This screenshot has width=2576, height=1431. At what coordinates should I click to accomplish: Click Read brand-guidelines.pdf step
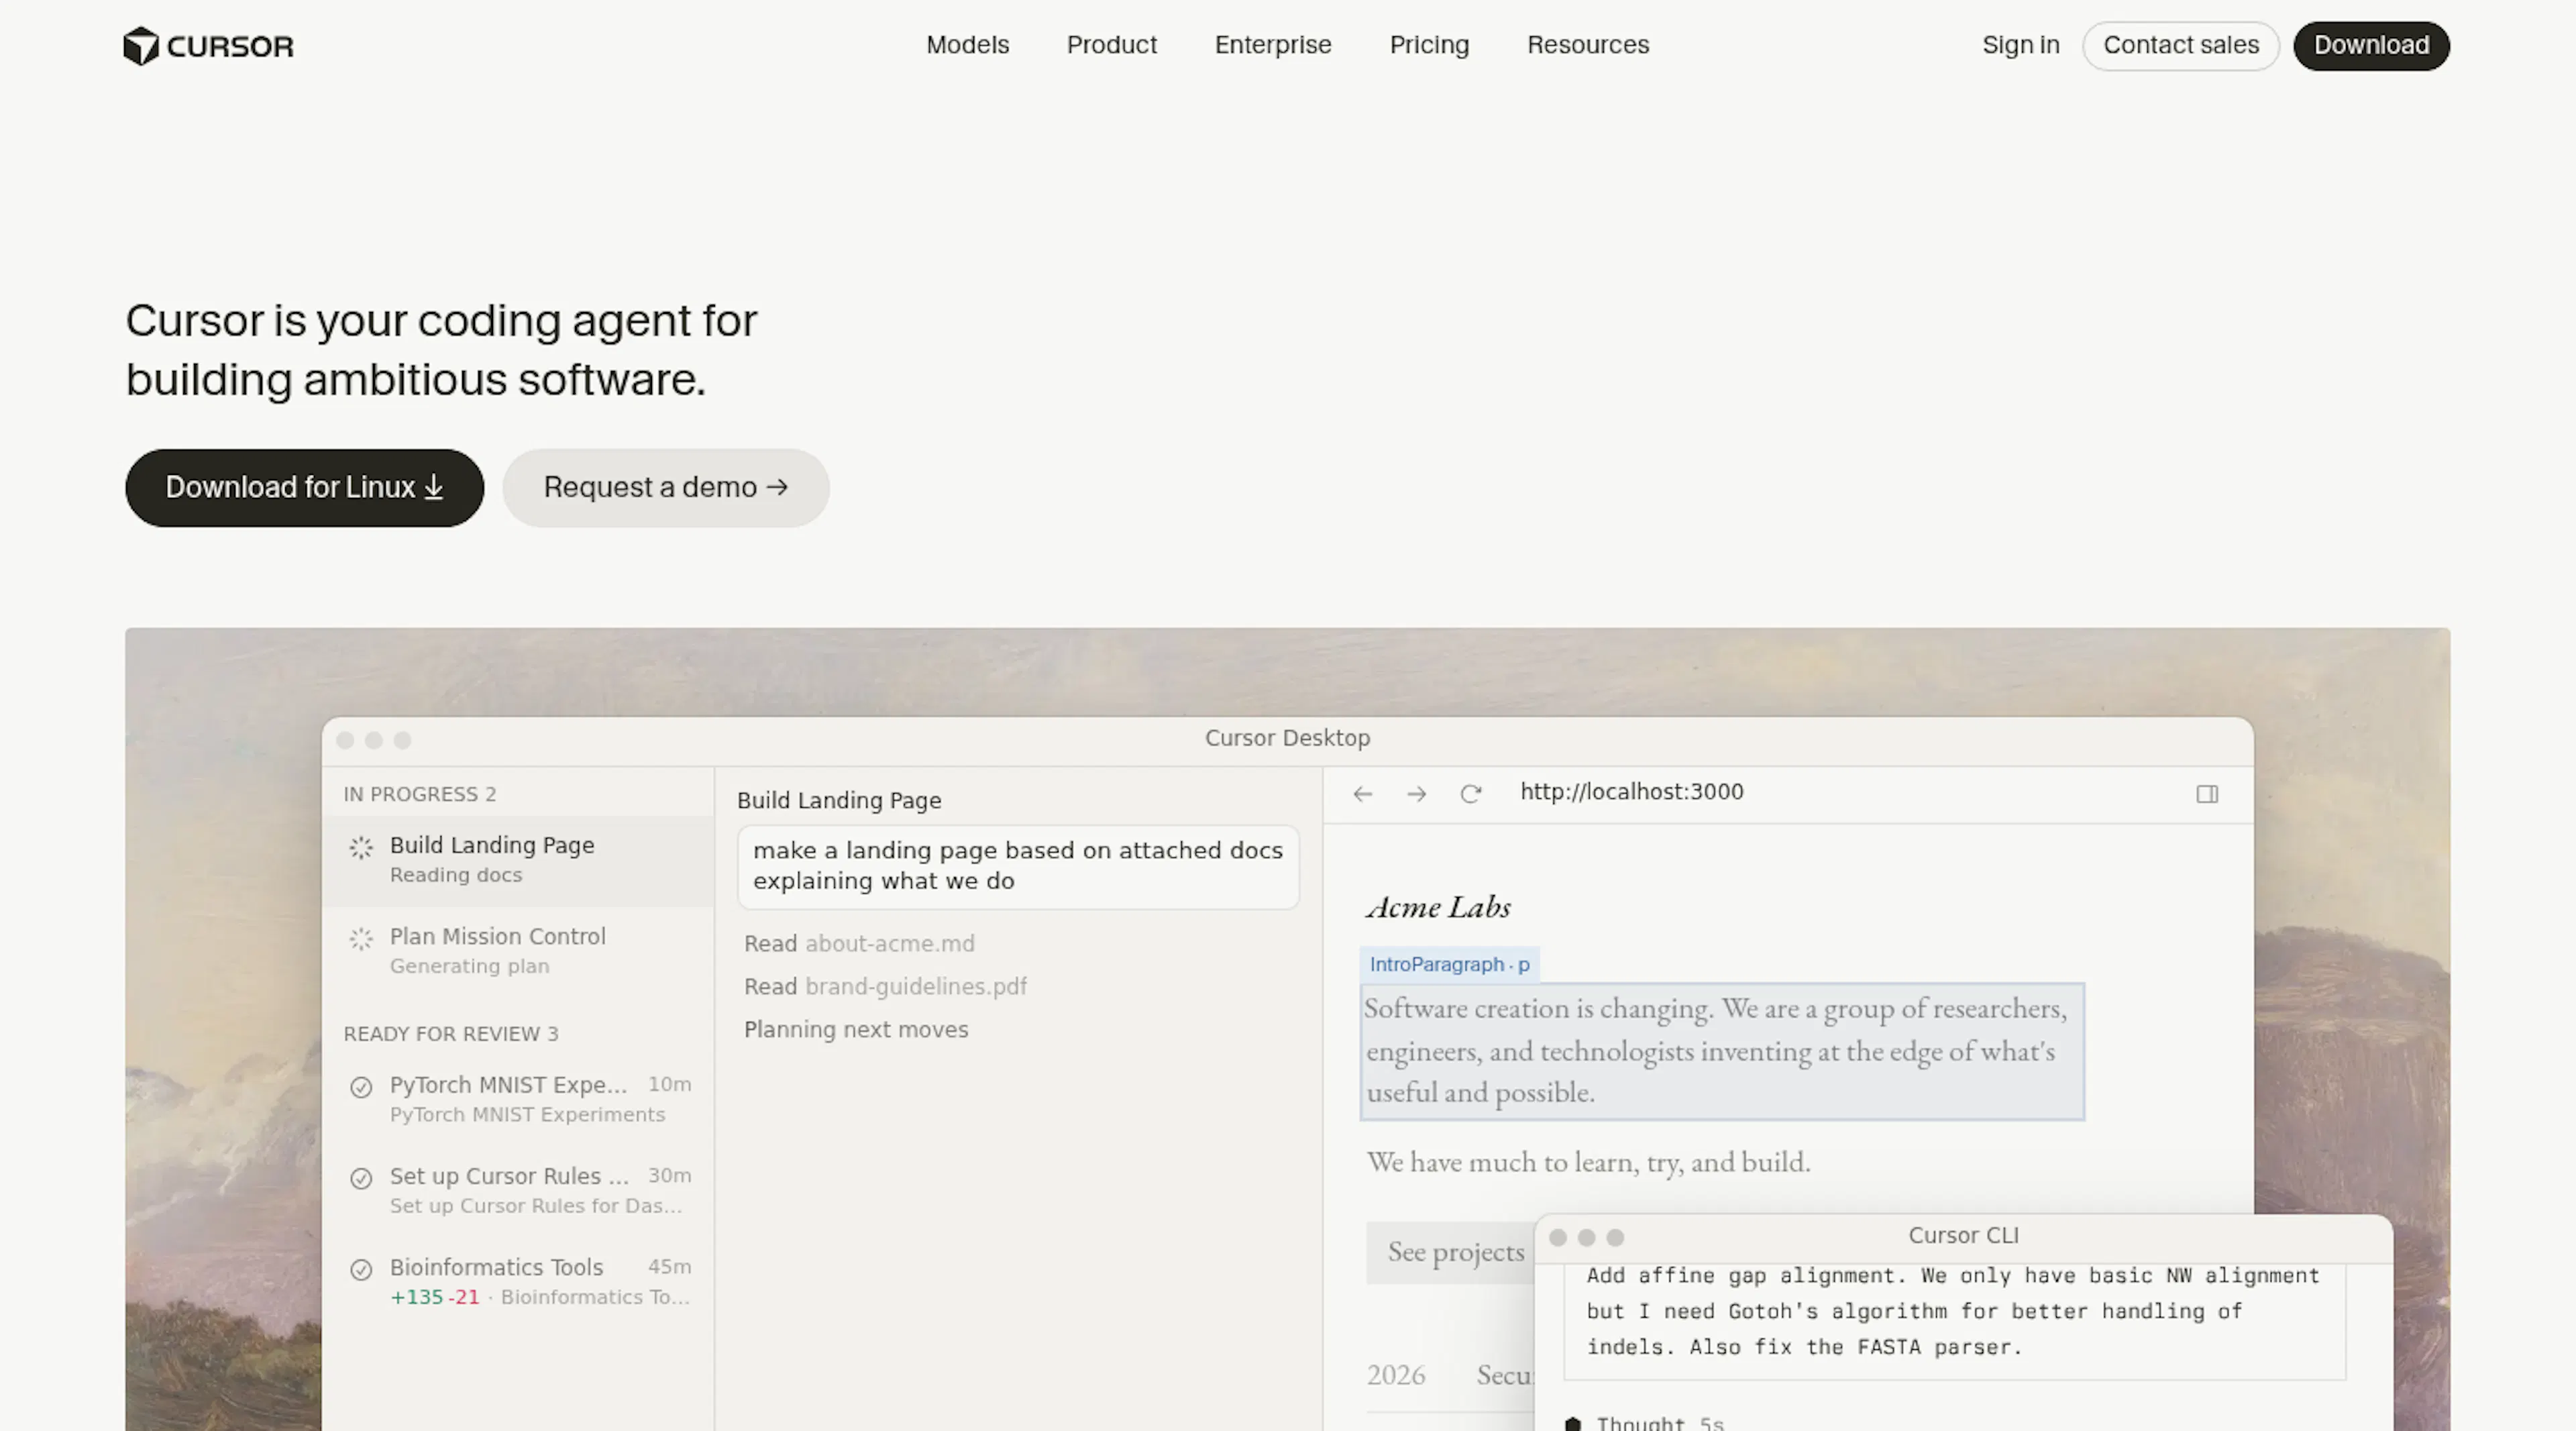pyautogui.click(x=885, y=986)
